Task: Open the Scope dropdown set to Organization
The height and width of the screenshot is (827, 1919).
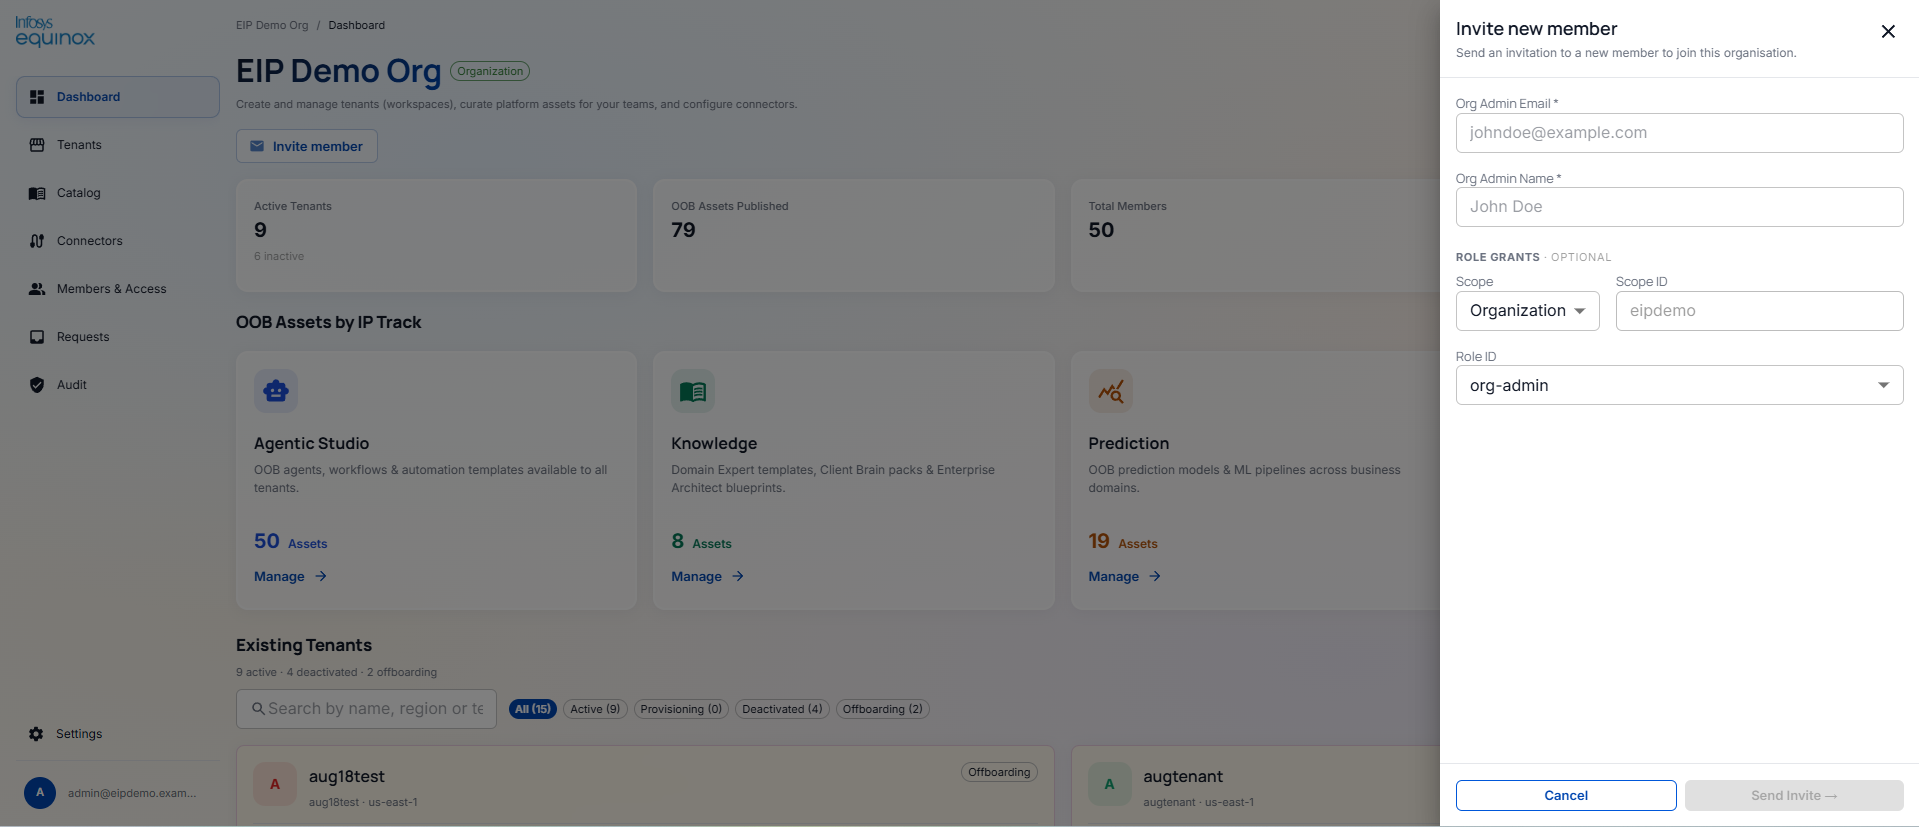Action: point(1528,311)
